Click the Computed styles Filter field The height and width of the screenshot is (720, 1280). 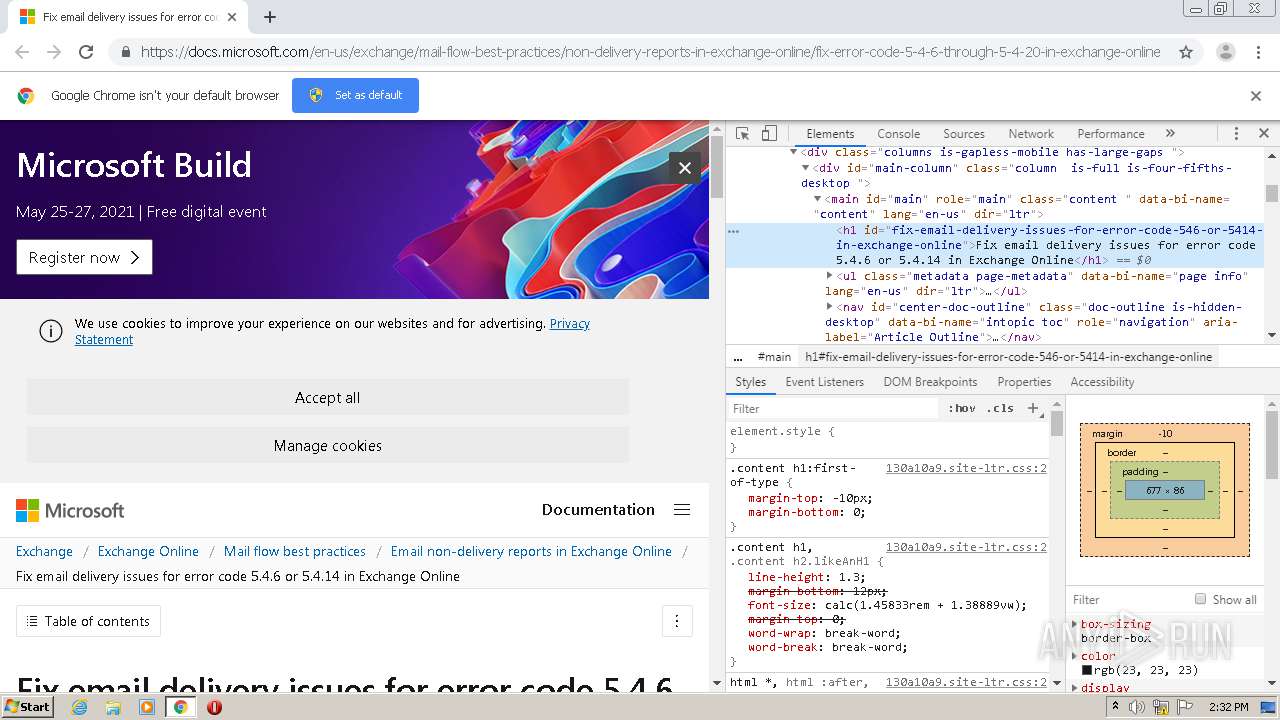(x=1130, y=599)
